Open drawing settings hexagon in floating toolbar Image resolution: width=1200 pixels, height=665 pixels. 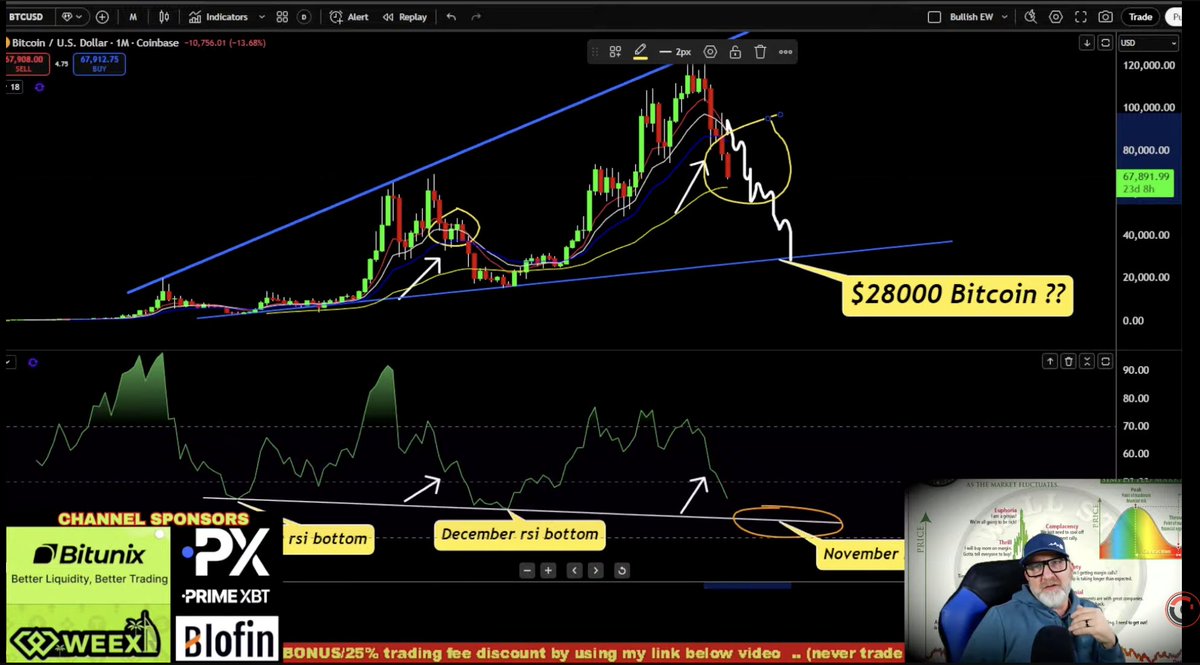710,52
